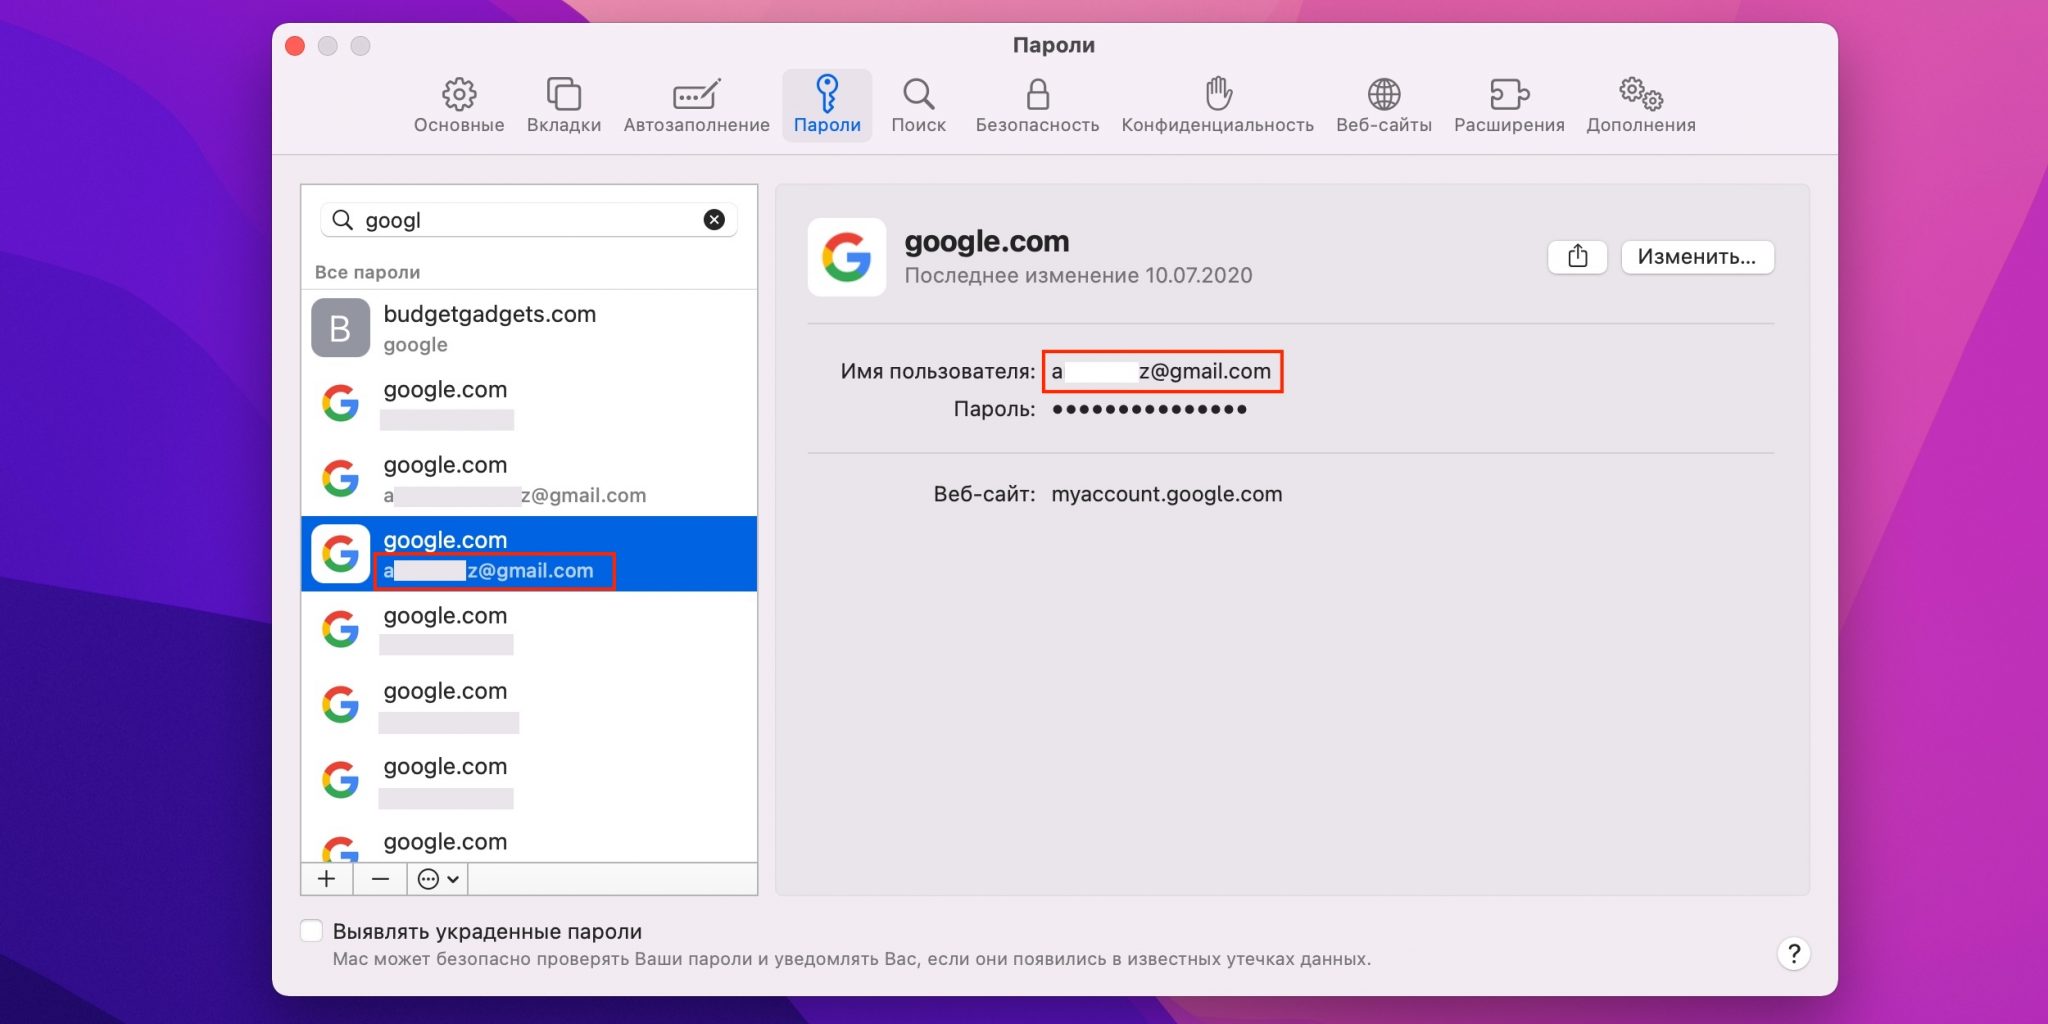
Task: Click the Share icon button next to Изменить
Action: (1577, 257)
